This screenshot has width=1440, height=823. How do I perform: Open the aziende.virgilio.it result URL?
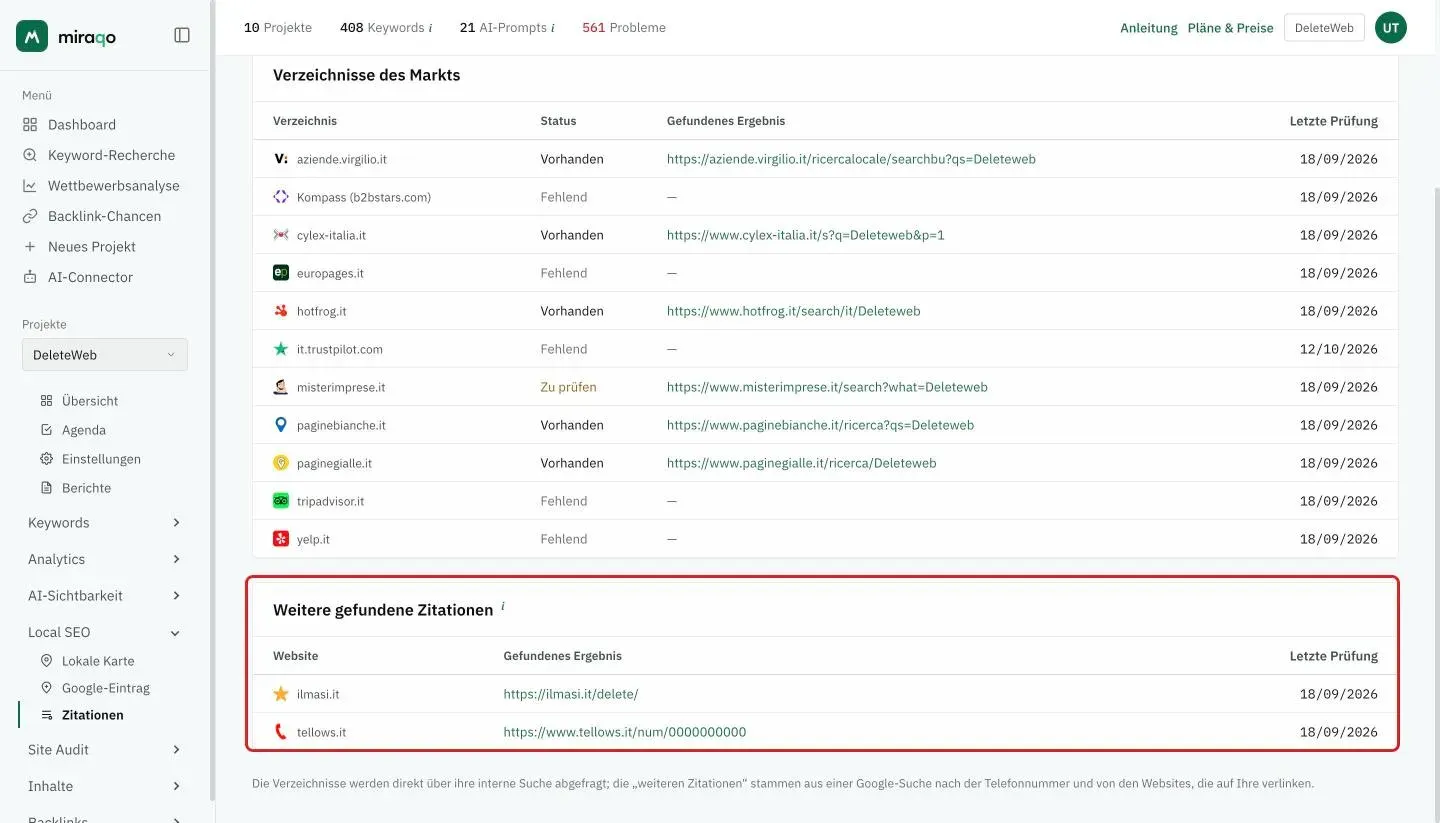click(x=851, y=159)
